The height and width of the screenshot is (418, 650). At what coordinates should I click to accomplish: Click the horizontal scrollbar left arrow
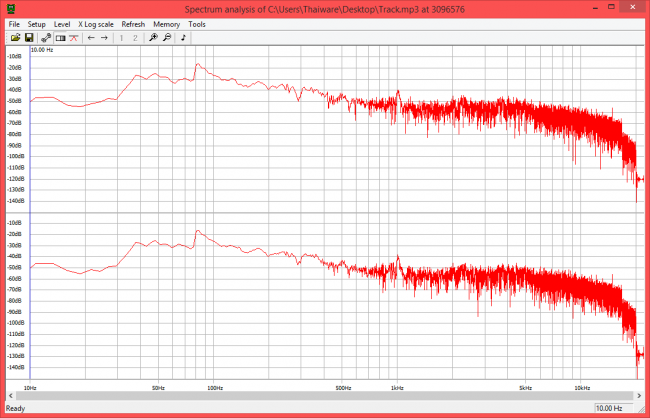11,396
